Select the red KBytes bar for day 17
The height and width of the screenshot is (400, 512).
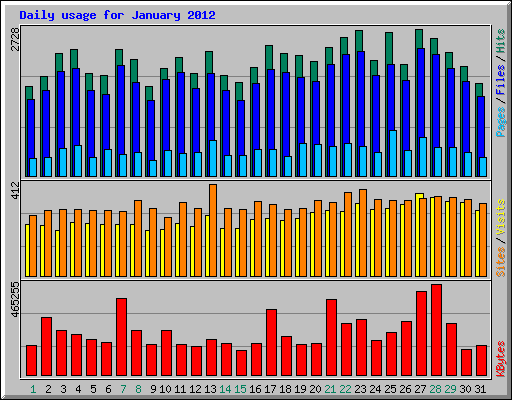click(271, 343)
